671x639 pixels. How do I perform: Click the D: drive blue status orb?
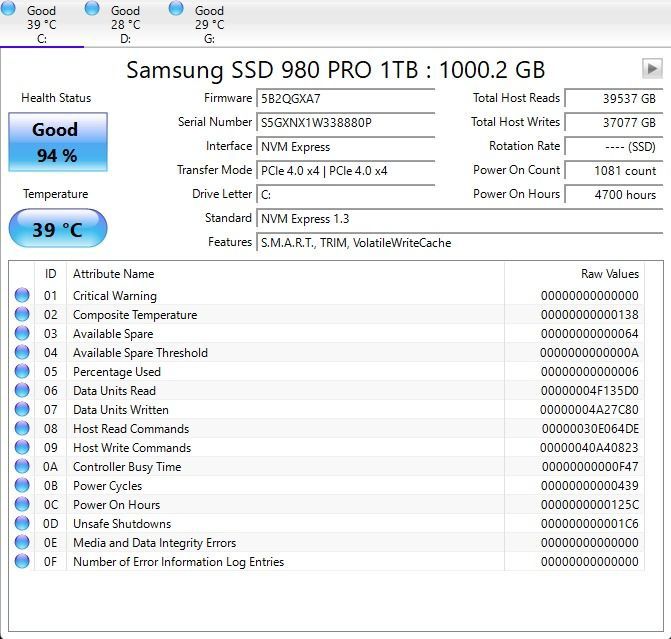click(x=92, y=7)
